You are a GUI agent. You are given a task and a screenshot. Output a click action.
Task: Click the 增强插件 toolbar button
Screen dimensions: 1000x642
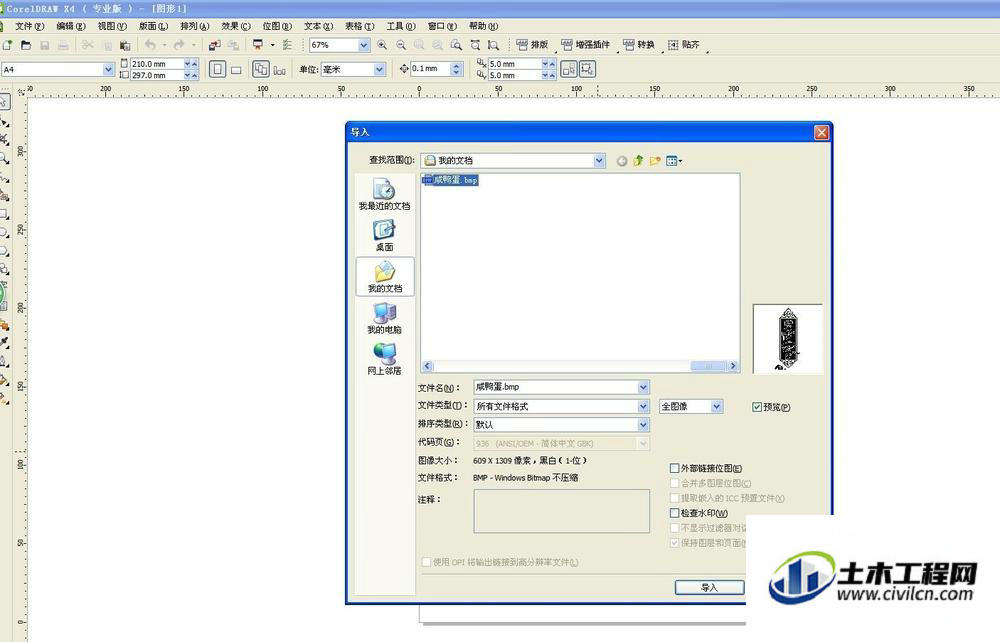(586, 45)
